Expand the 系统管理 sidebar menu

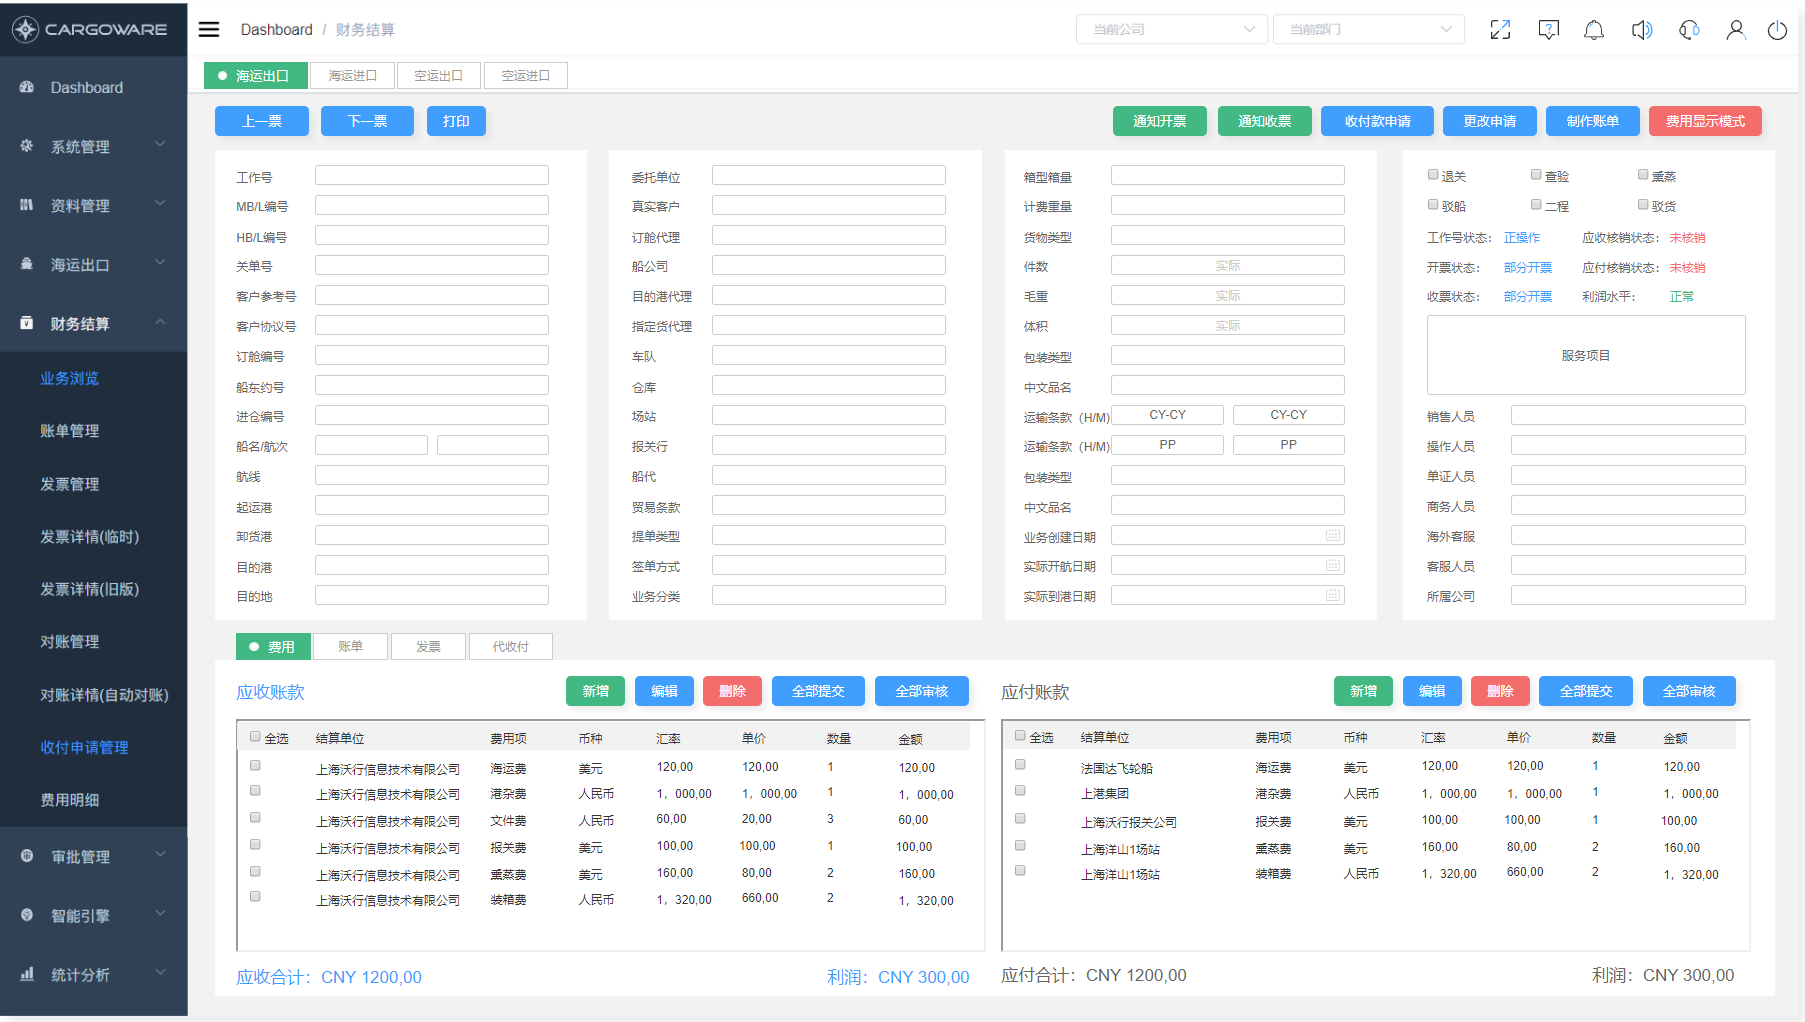(x=93, y=147)
